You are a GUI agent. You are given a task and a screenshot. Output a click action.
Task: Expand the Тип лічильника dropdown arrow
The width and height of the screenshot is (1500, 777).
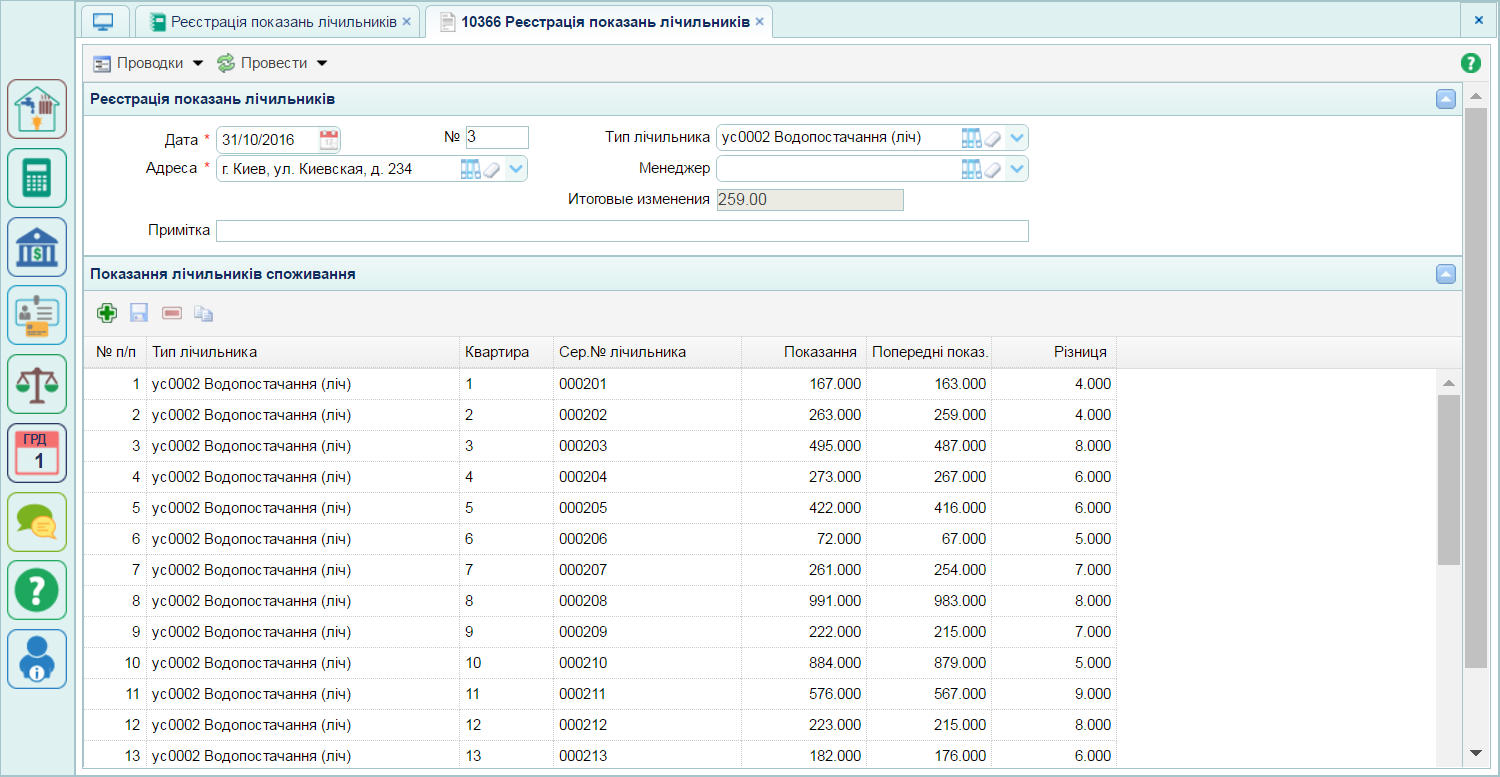coord(1017,138)
